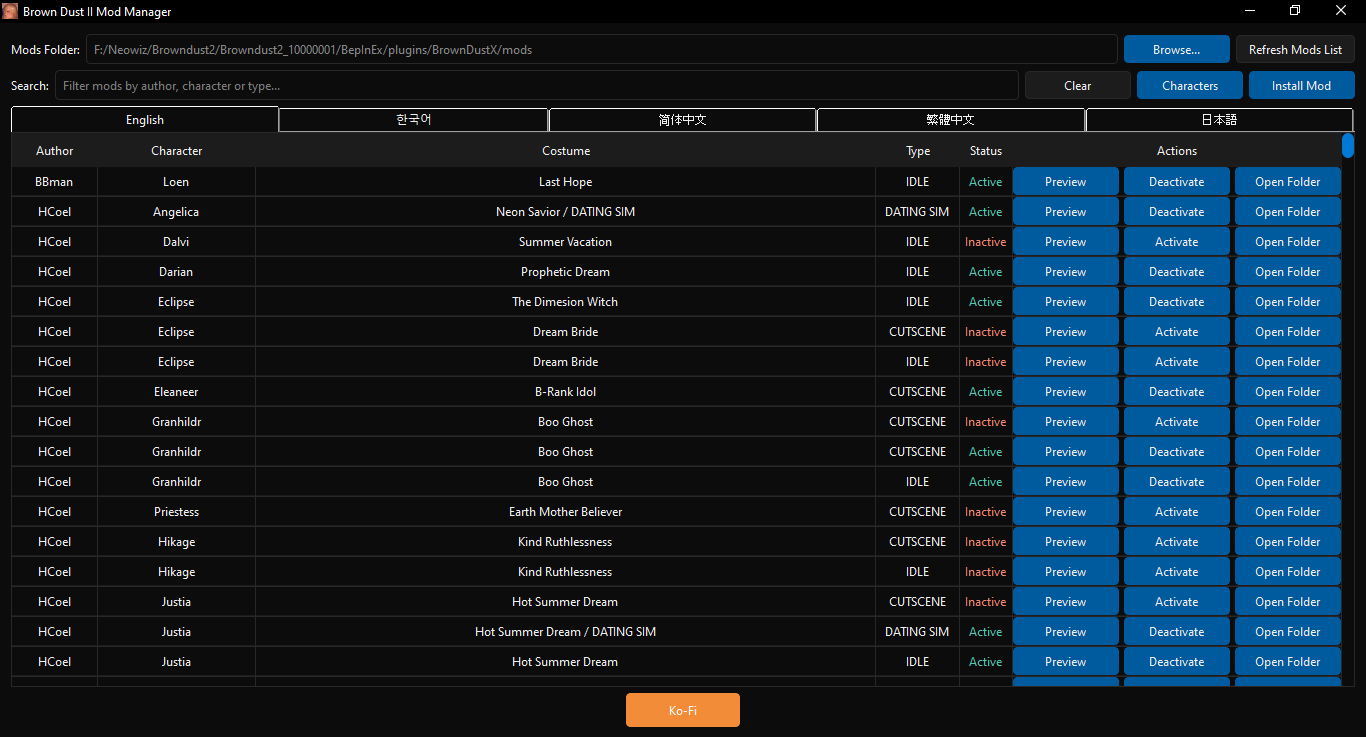
Task: Click the mods folder path field
Action: [600, 48]
